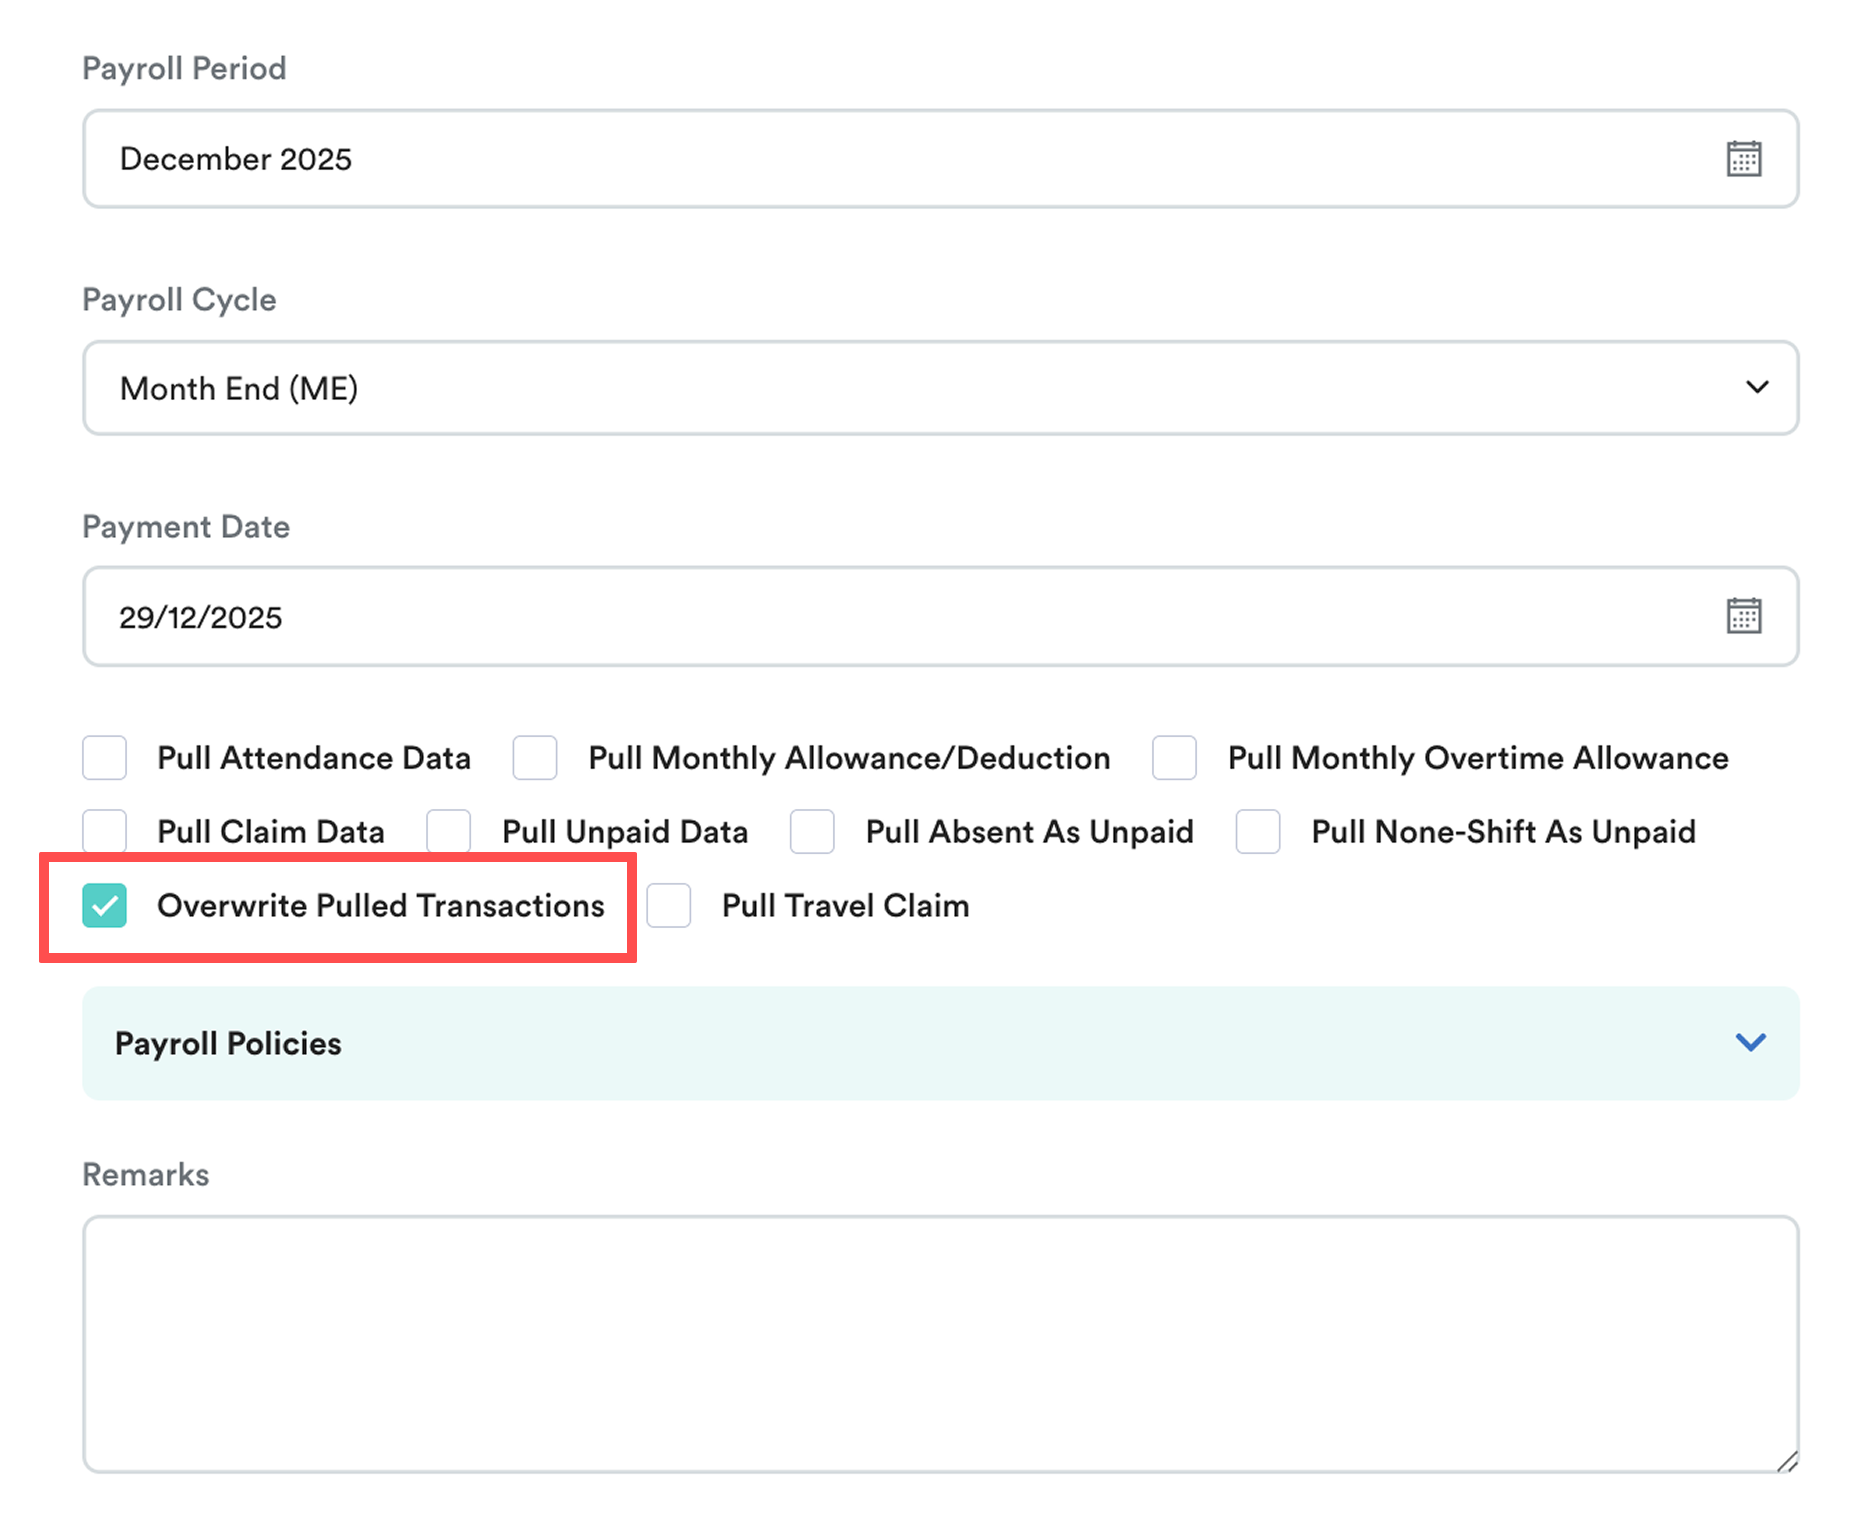Enable Pull None-Shift As Unpaid
The width and height of the screenshot is (1867, 1535).
point(1258,832)
